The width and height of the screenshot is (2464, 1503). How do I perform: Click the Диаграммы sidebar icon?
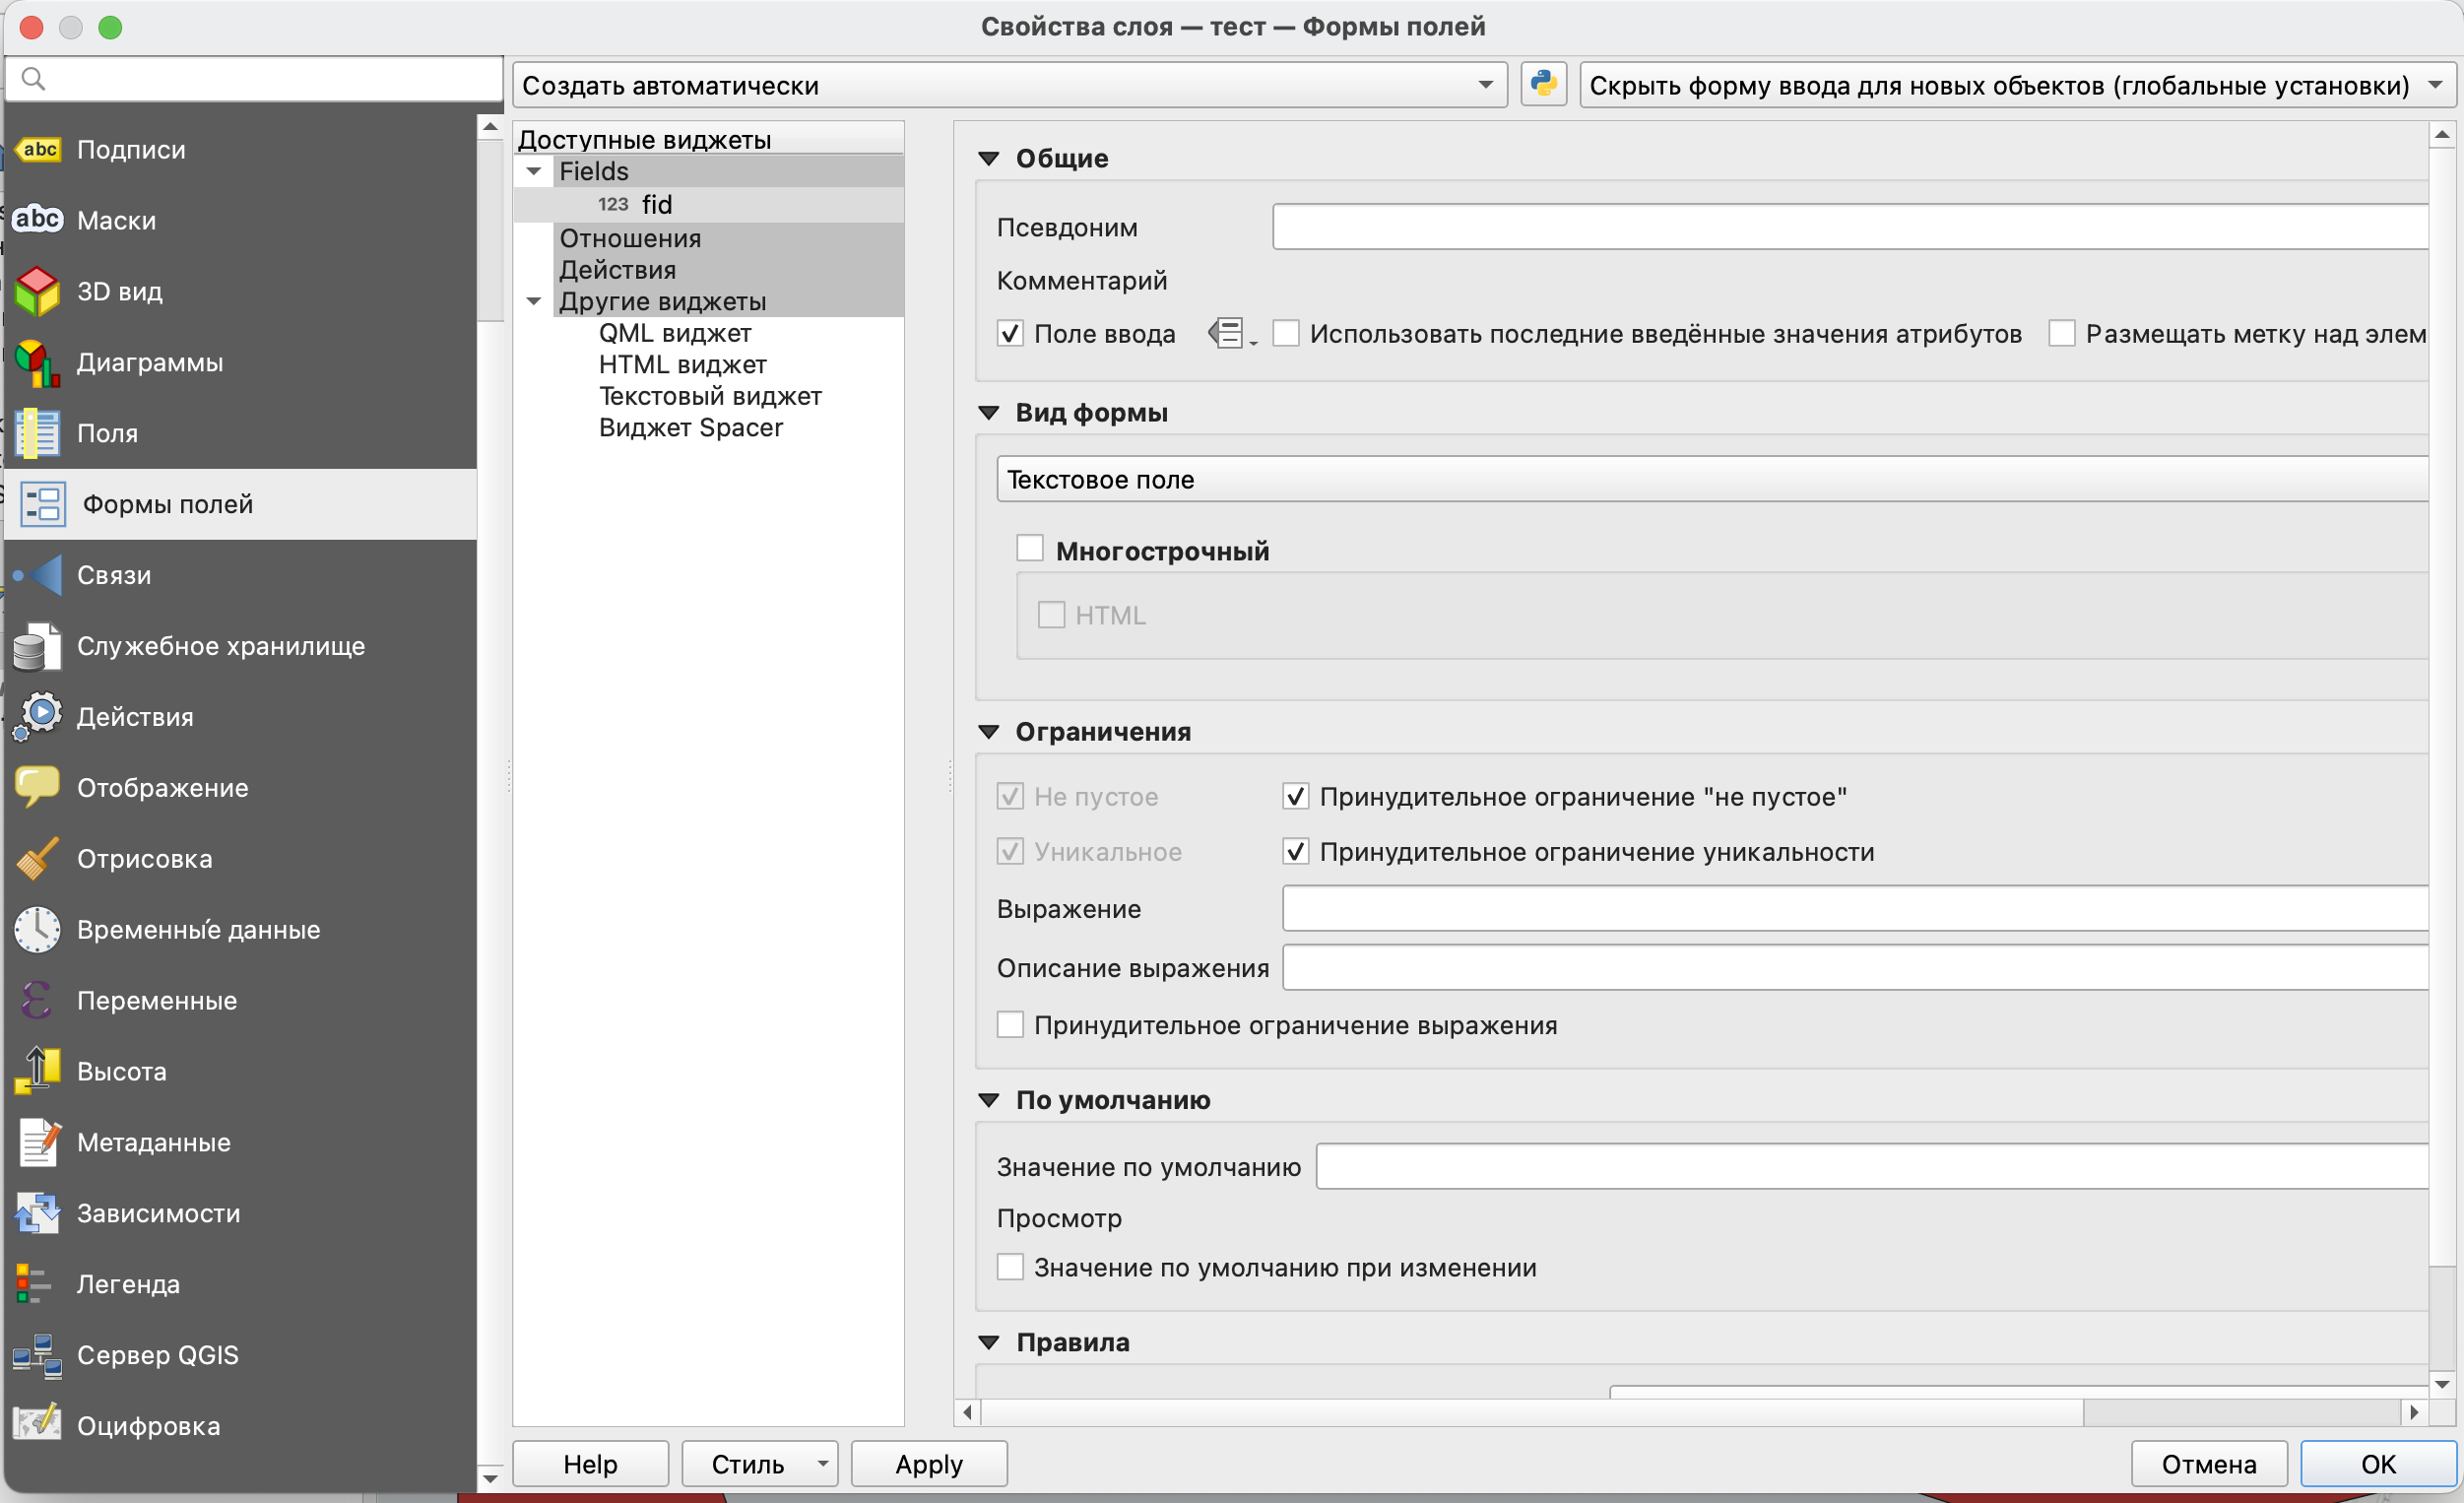(x=37, y=362)
